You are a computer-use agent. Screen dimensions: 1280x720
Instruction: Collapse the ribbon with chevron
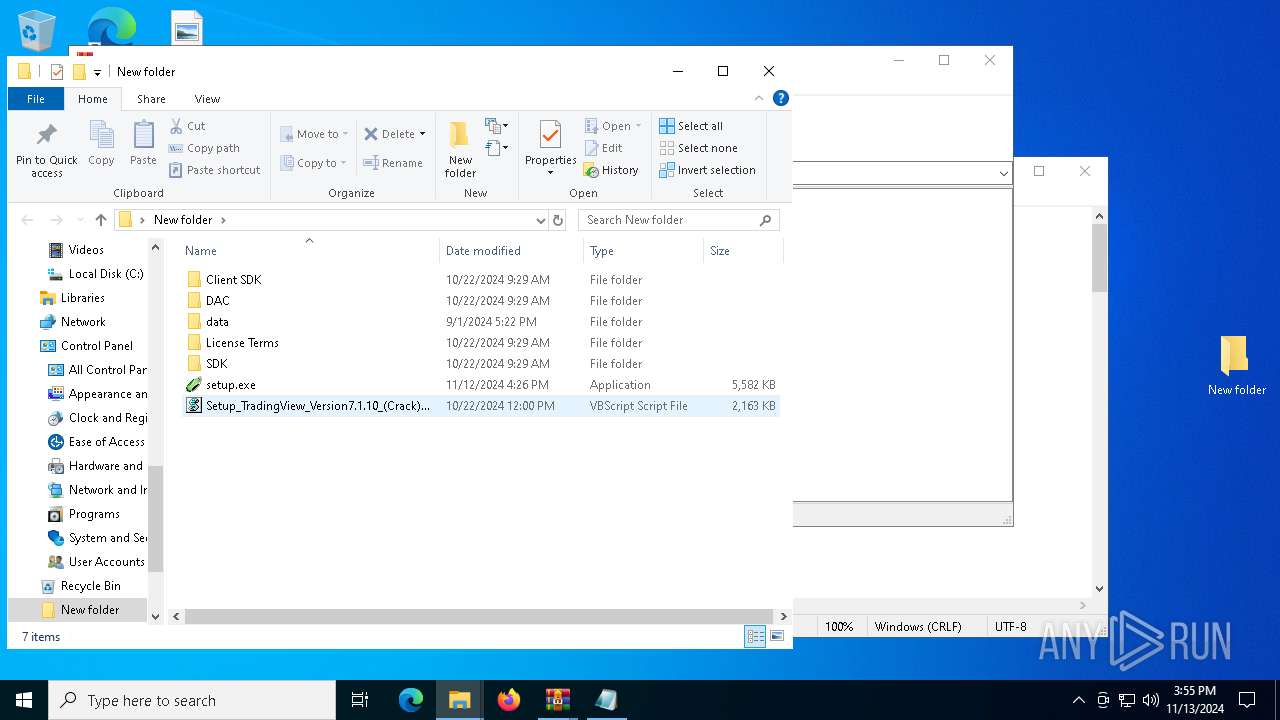pos(759,98)
